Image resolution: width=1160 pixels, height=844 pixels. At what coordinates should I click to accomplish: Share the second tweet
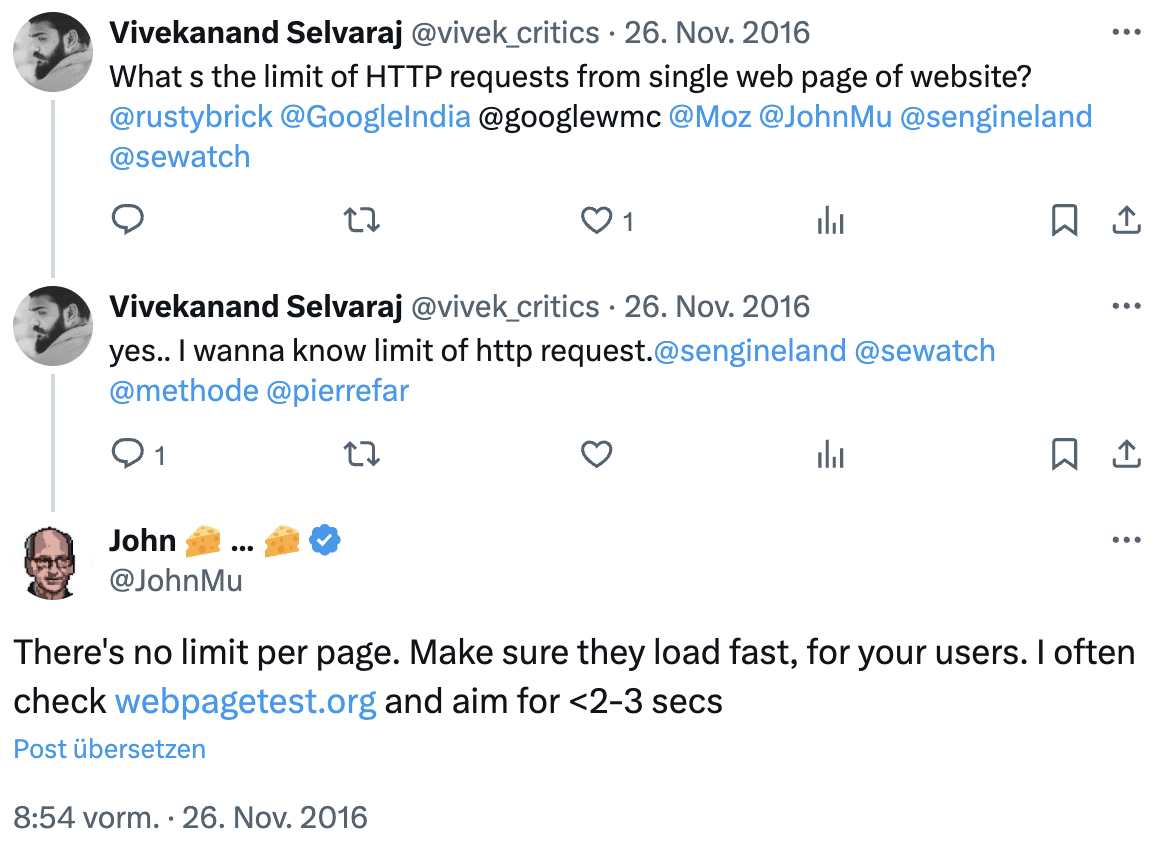[1126, 453]
